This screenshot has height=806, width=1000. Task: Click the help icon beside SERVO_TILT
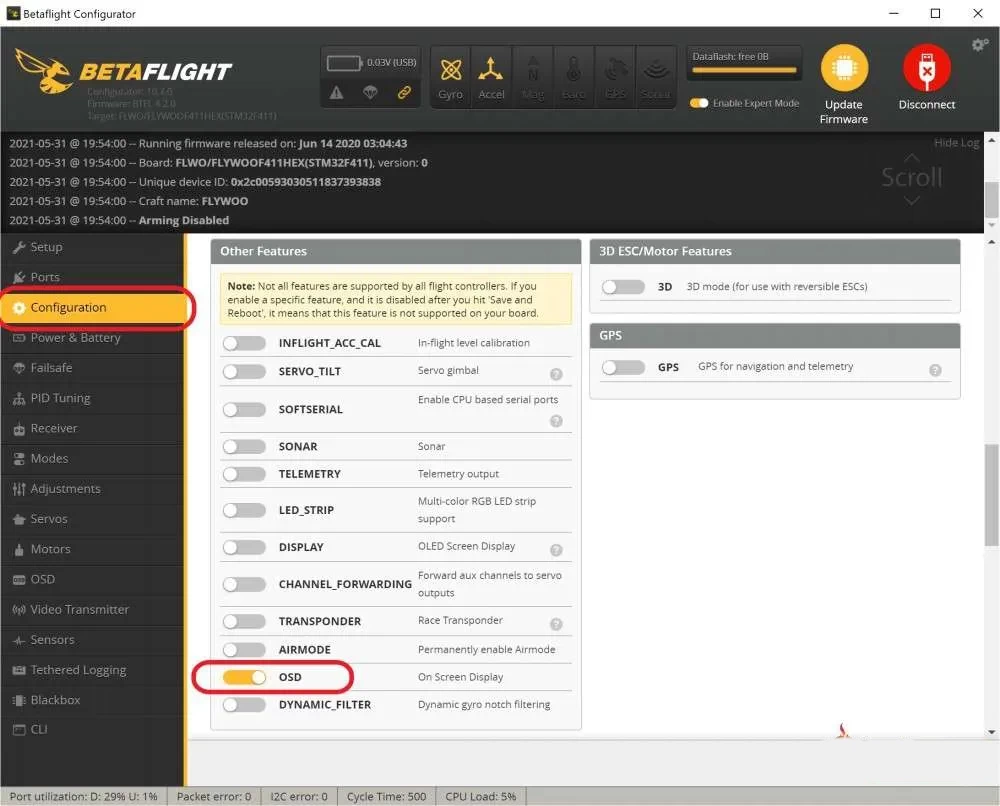(556, 374)
